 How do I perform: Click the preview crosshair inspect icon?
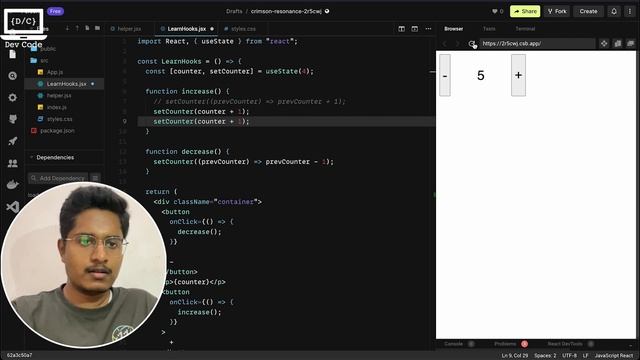tap(604, 43)
